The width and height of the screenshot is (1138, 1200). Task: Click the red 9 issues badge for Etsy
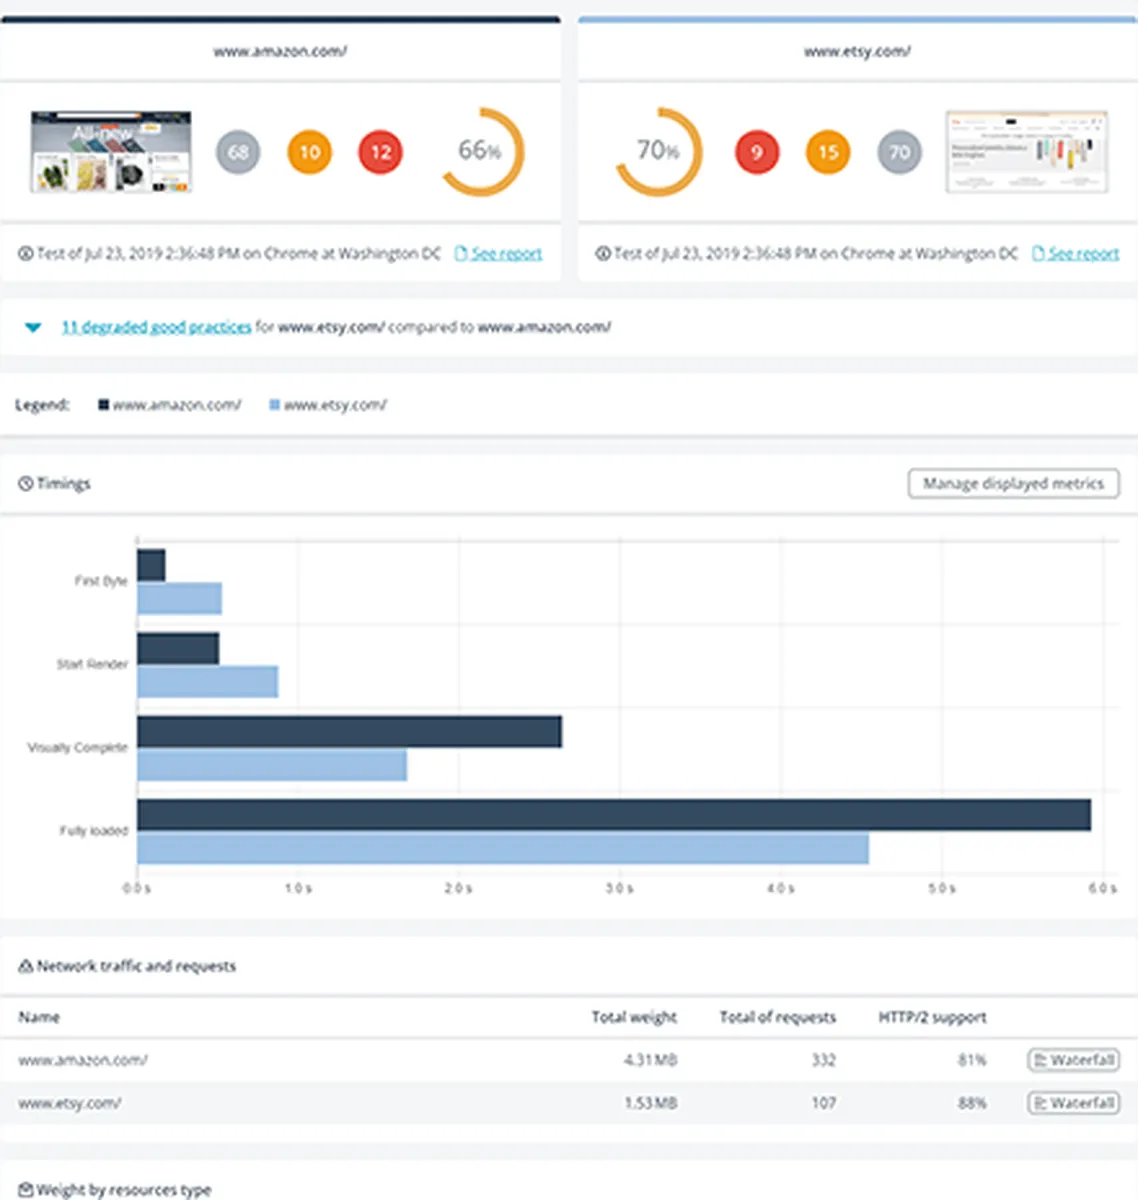coord(757,153)
